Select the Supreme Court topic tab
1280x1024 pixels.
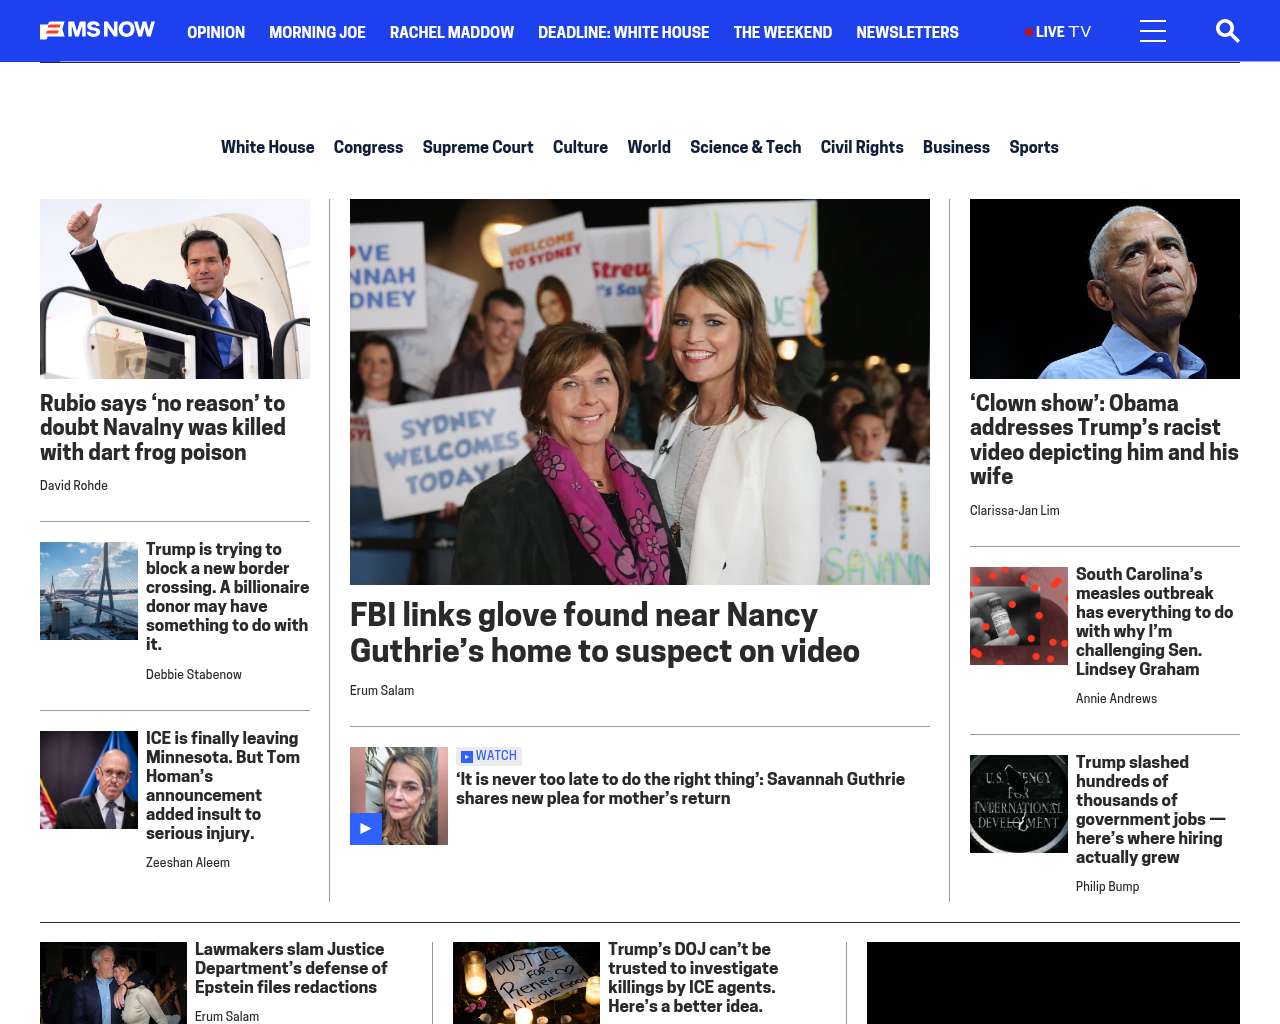477,147
